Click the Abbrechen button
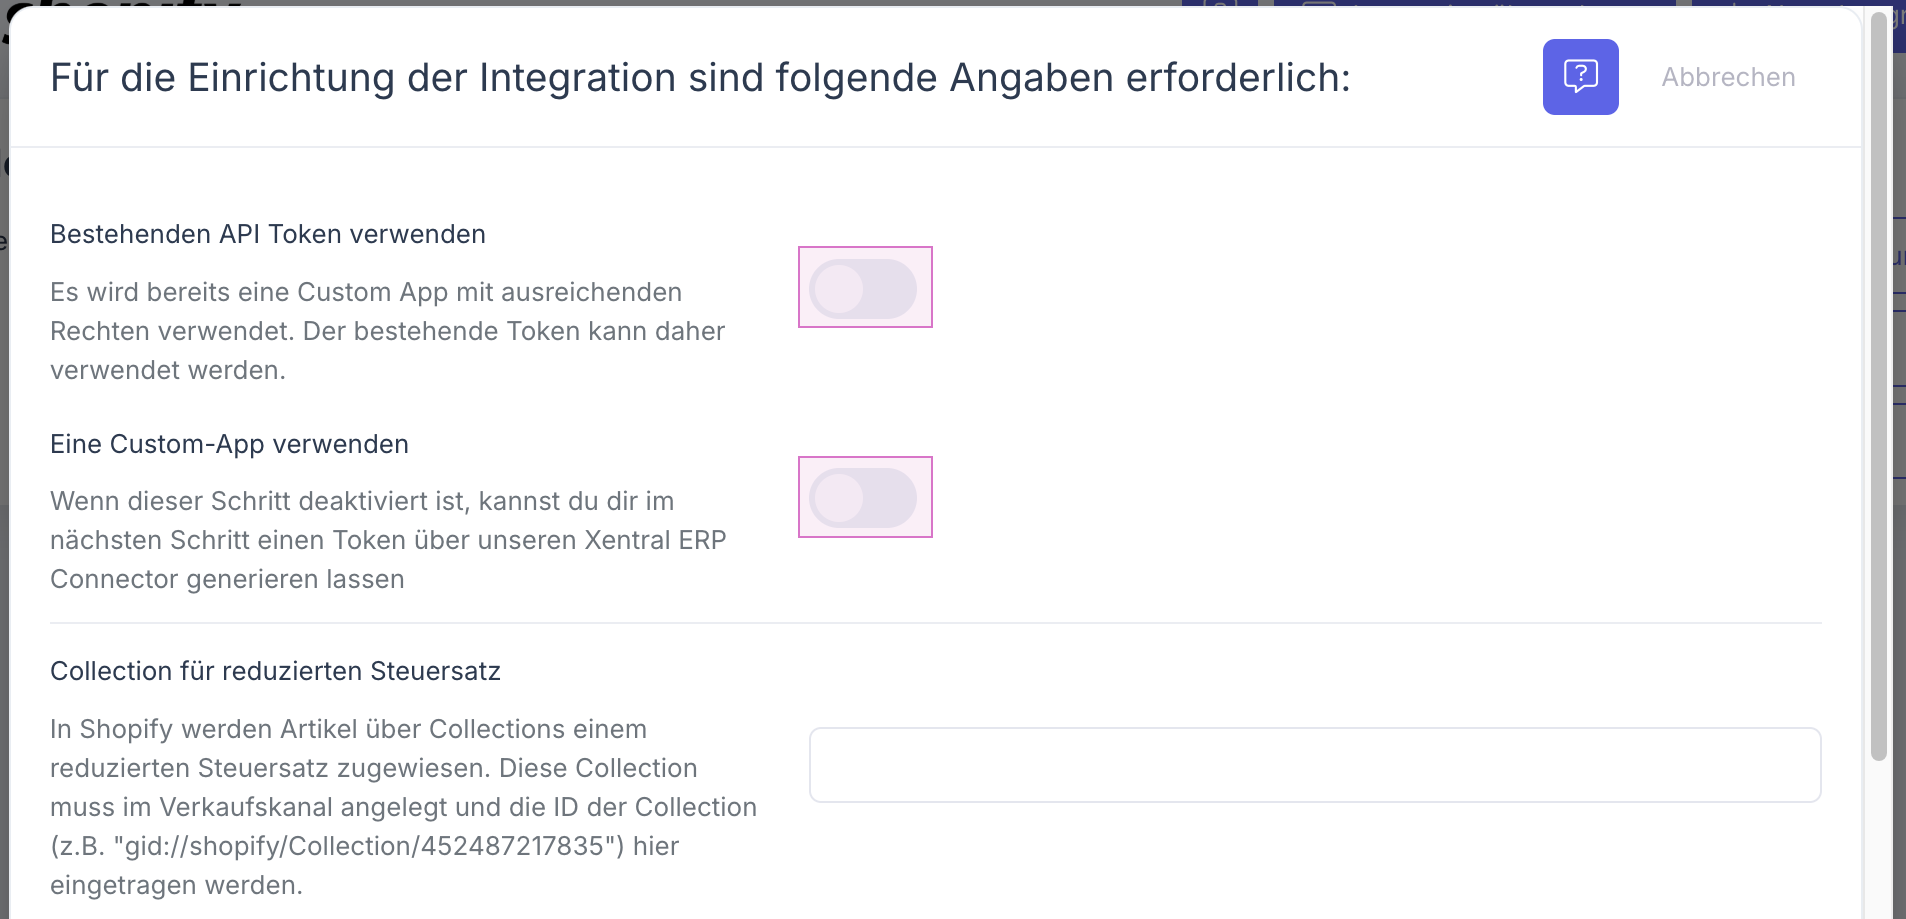This screenshot has width=1906, height=919. click(x=1728, y=77)
